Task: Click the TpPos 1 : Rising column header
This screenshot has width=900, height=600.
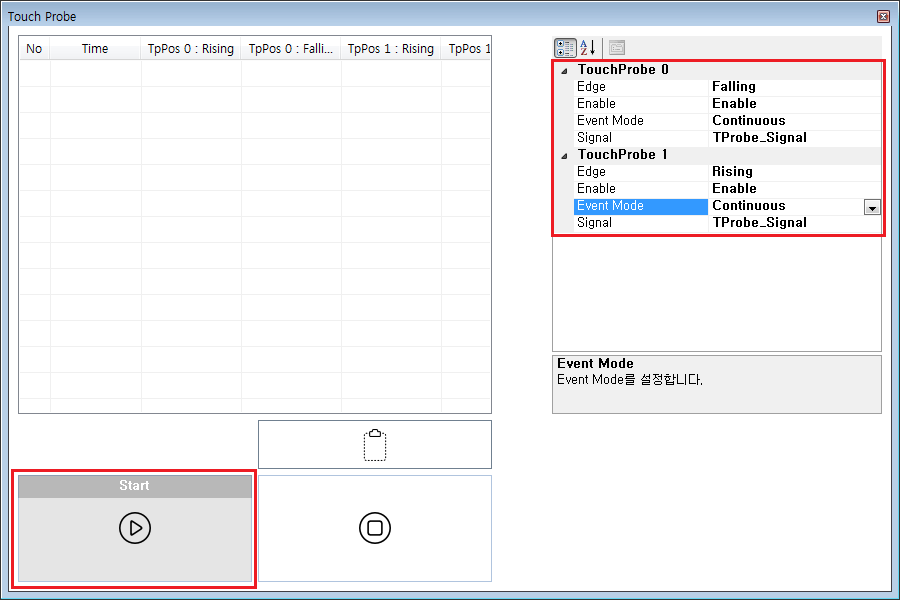Action: [x=390, y=49]
